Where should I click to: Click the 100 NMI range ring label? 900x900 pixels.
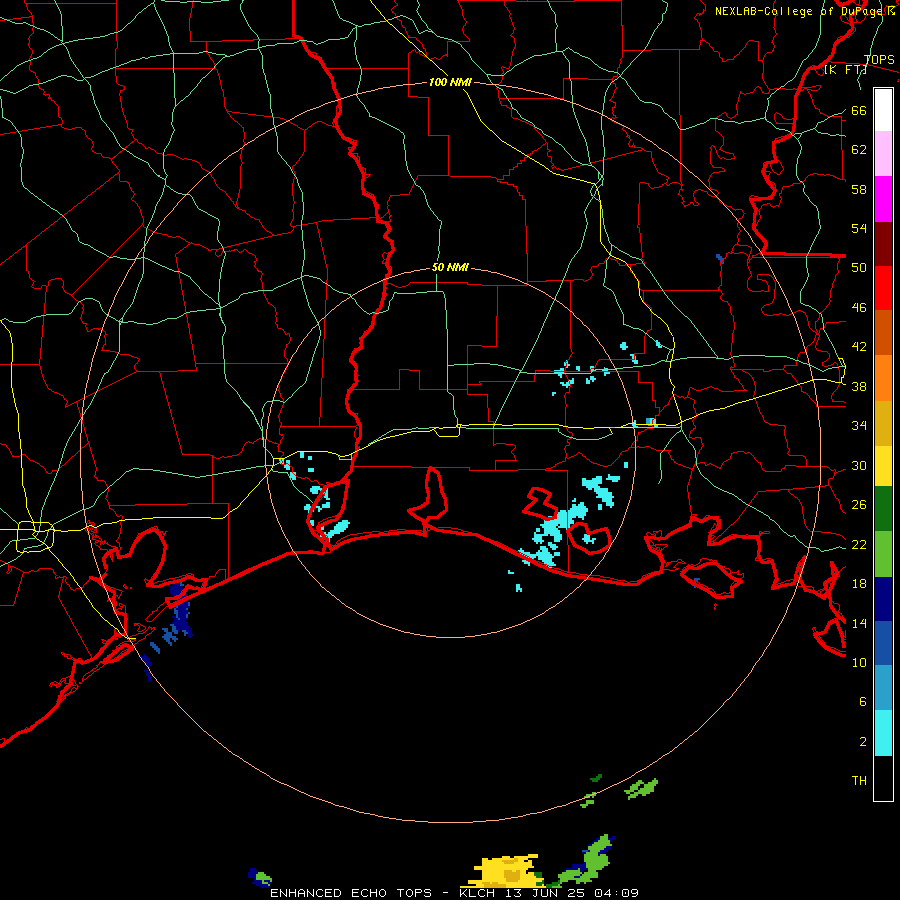[x=450, y=82]
